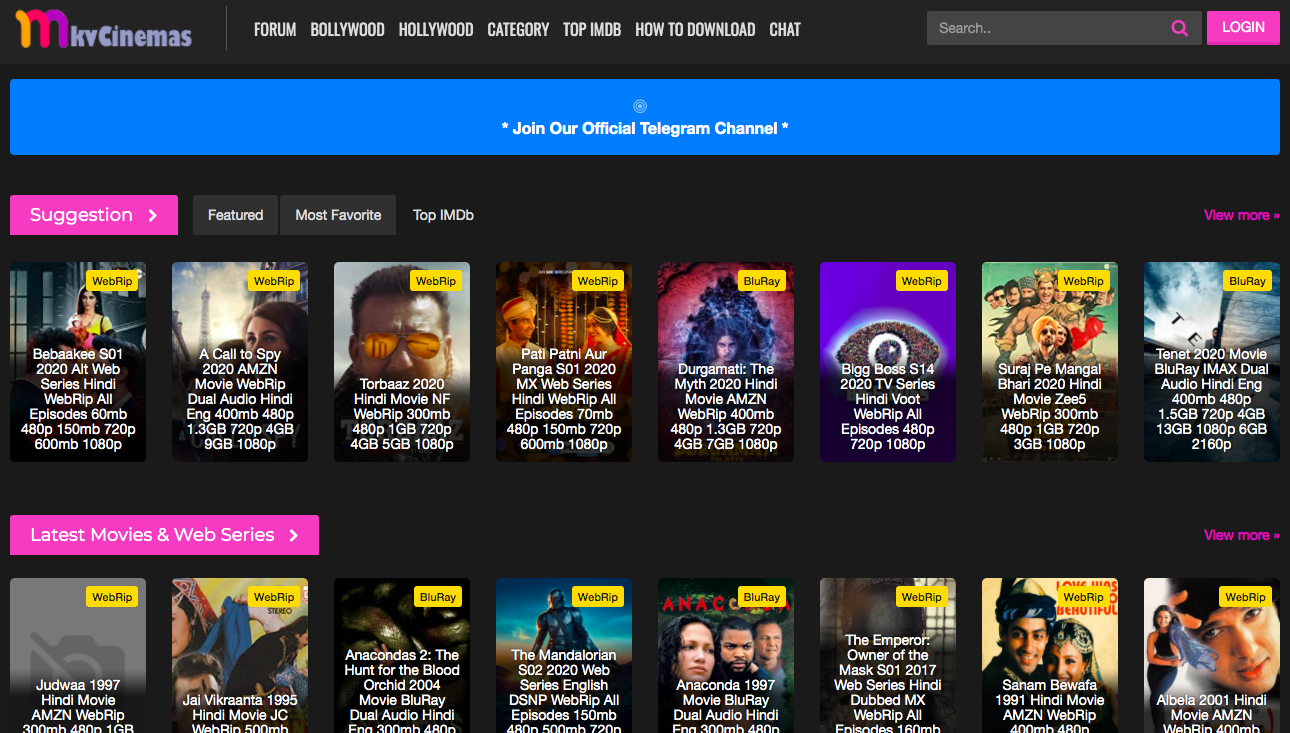This screenshot has width=1290, height=733.
Task: Click the MkvCinemas logo
Action: 104,29
